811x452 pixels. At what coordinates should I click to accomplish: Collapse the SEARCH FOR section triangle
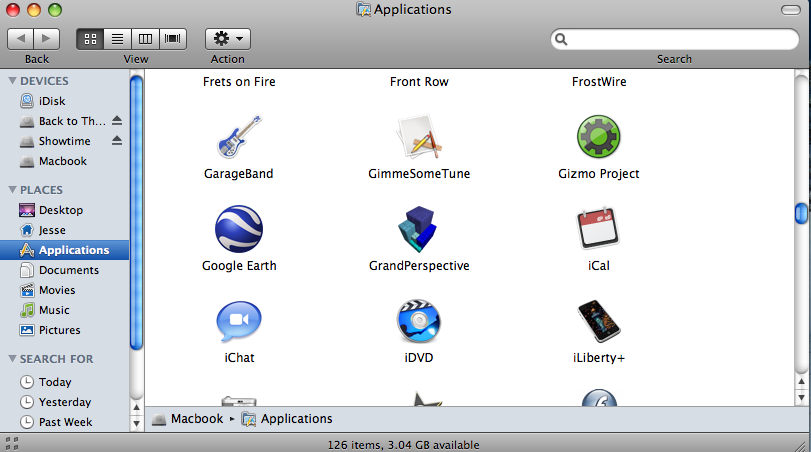coord(12,358)
